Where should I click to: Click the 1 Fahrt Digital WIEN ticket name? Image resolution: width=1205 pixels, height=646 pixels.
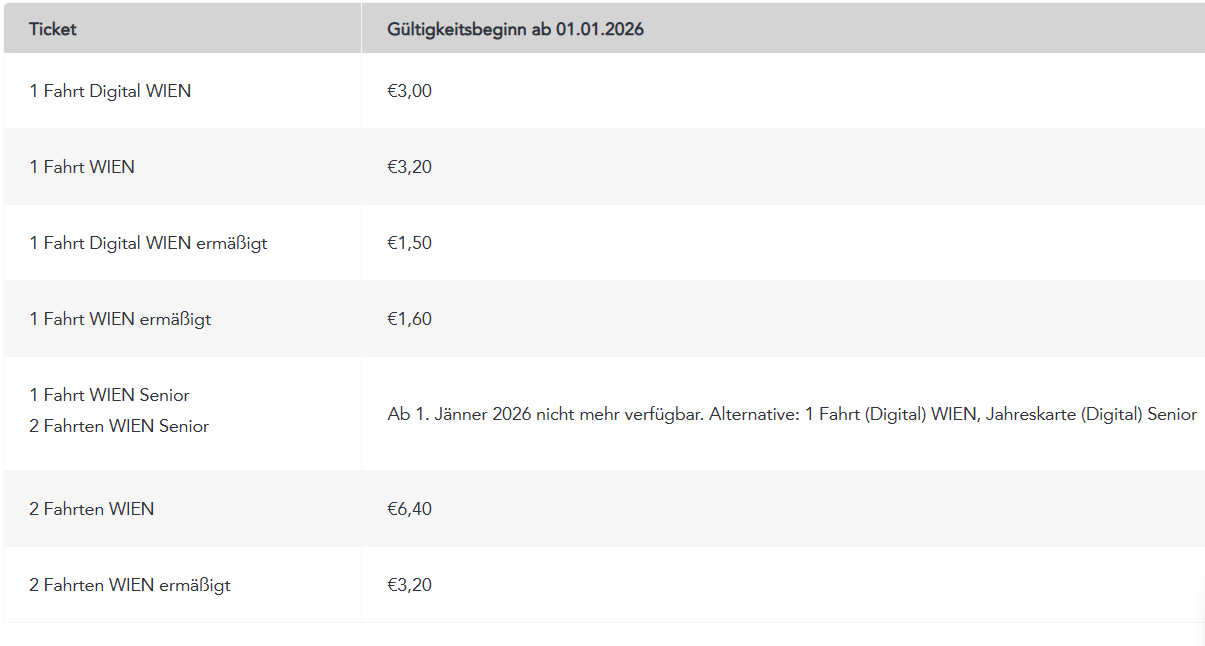coord(110,91)
